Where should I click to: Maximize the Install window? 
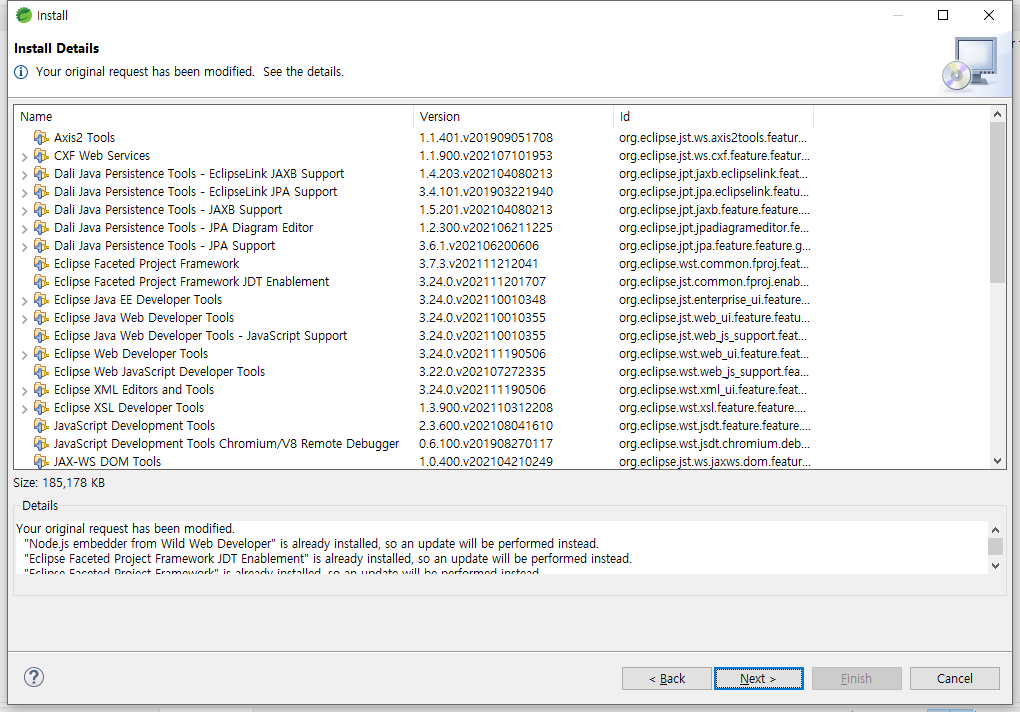943,15
